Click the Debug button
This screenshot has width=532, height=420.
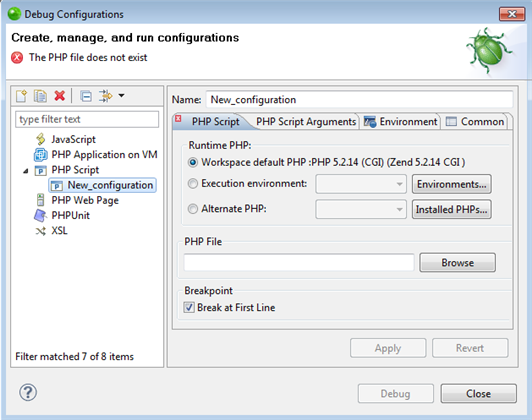pyautogui.click(x=395, y=394)
